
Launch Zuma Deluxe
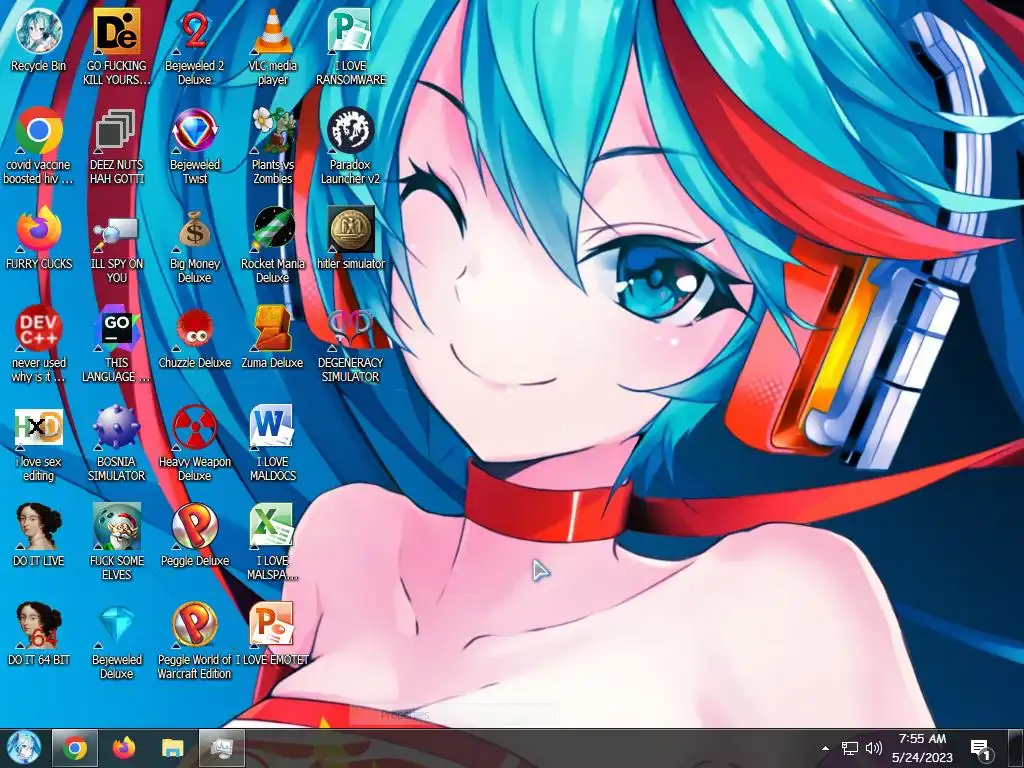[272, 337]
